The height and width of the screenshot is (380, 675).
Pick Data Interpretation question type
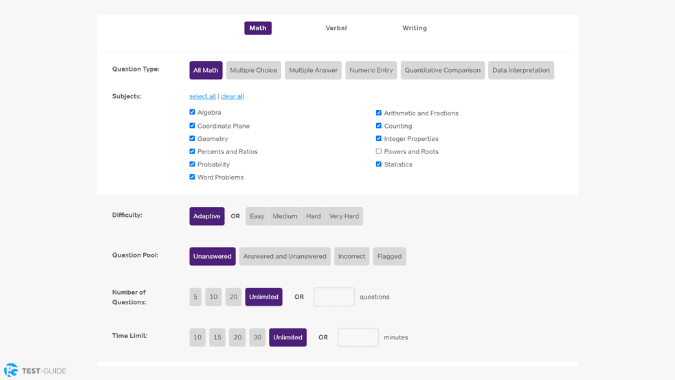[x=521, y=70]
